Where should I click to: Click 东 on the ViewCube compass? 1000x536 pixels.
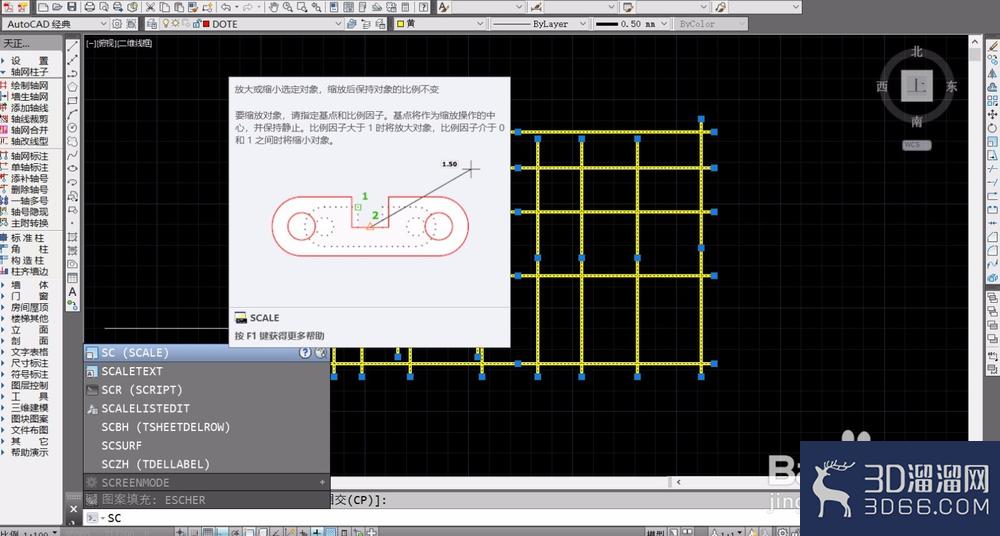(952, 87)
